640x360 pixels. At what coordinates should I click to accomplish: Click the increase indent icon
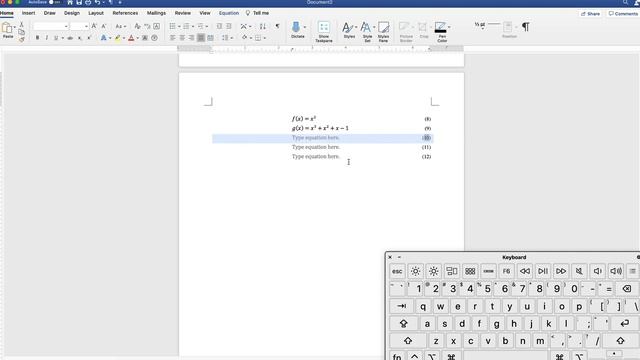click(x=229, y=26)
